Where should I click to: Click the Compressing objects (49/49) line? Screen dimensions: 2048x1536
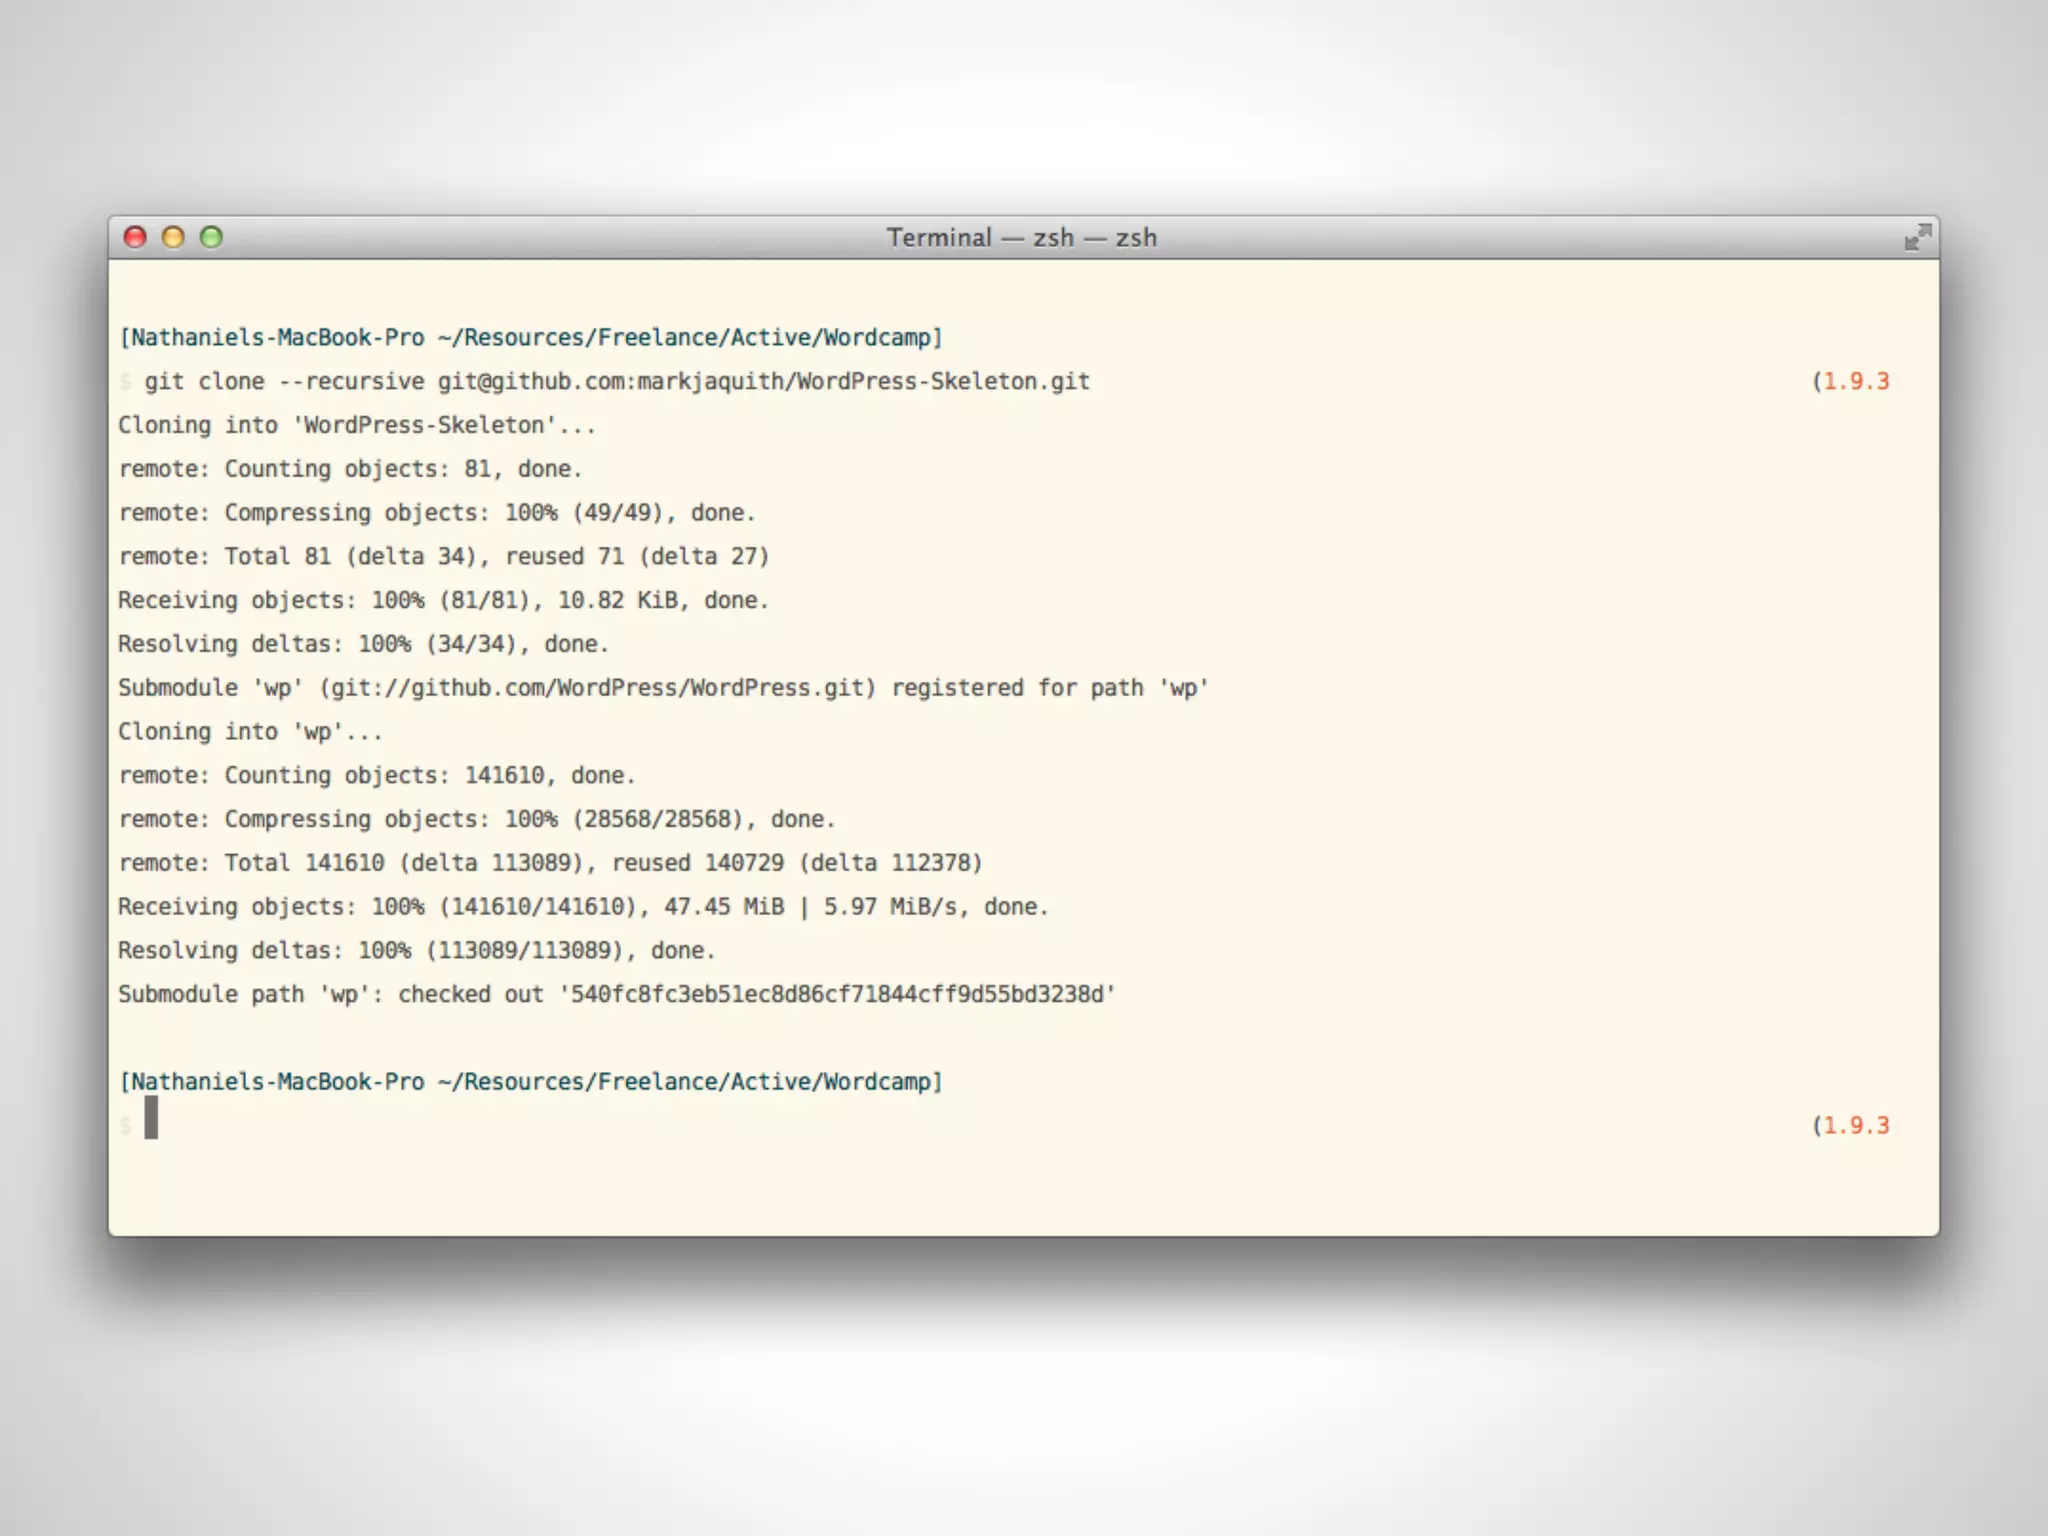tap(436, 513)
